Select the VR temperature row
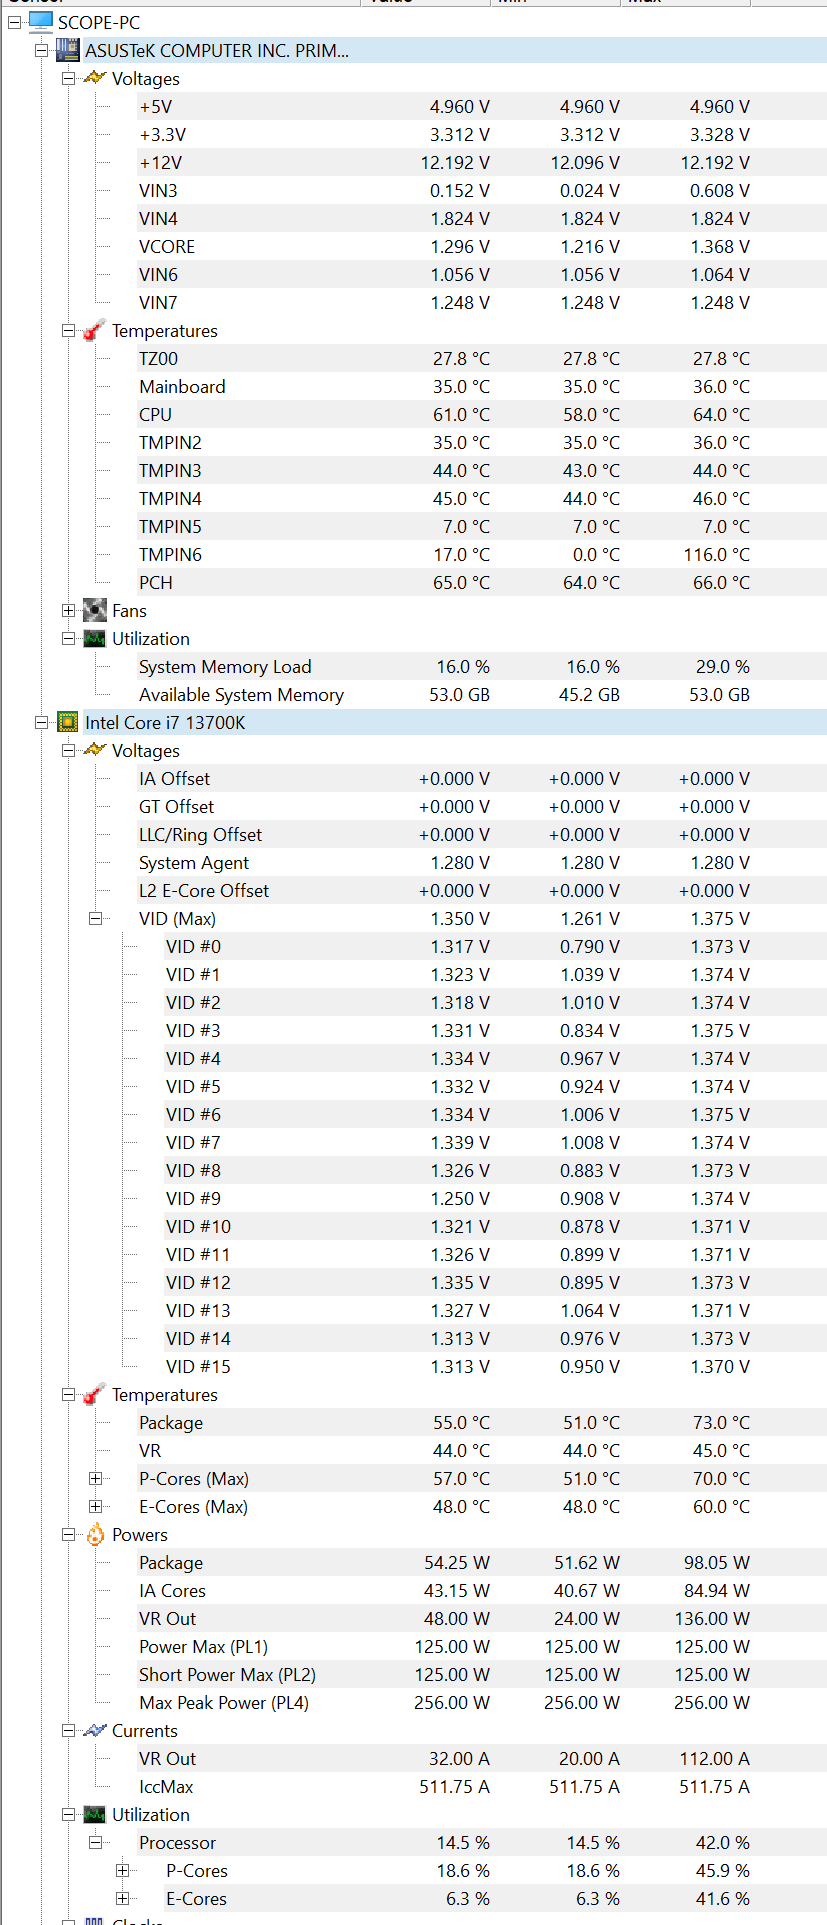827x1925 pixels. [482, 1450]
